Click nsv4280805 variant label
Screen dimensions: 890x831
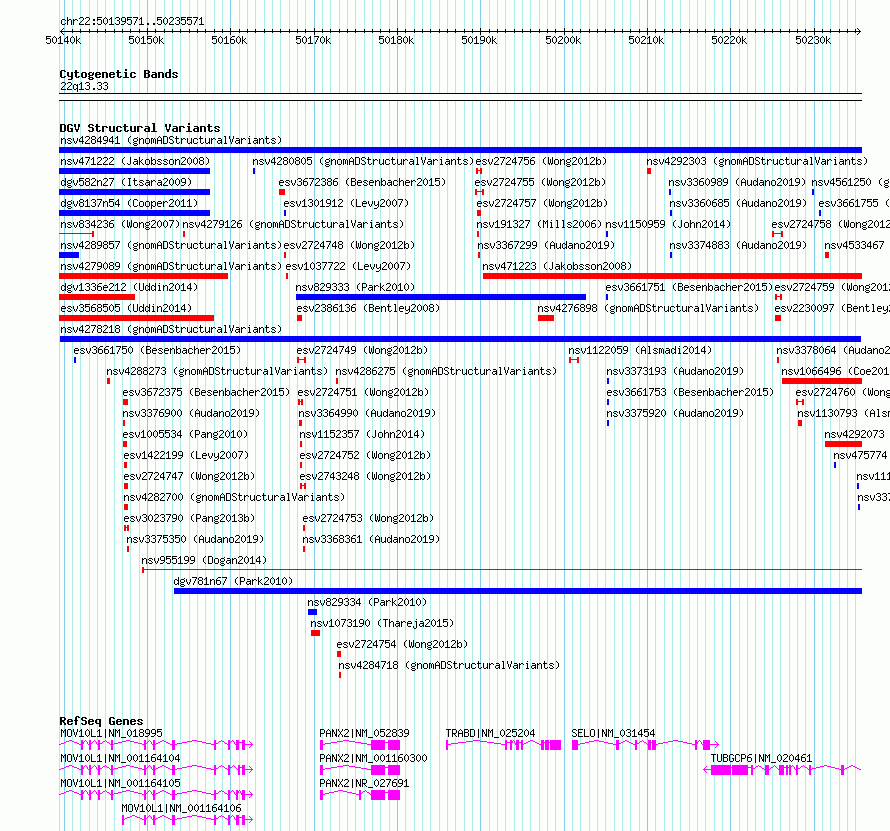click(x=363, y=161)
